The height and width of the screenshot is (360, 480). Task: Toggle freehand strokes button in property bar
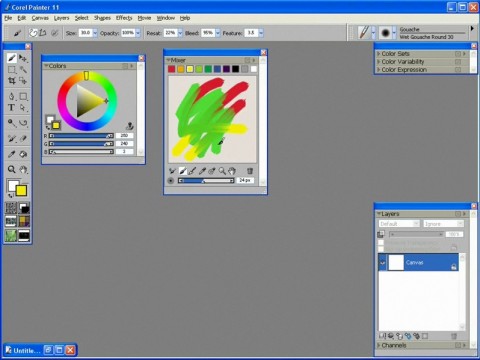coord(33,33)
